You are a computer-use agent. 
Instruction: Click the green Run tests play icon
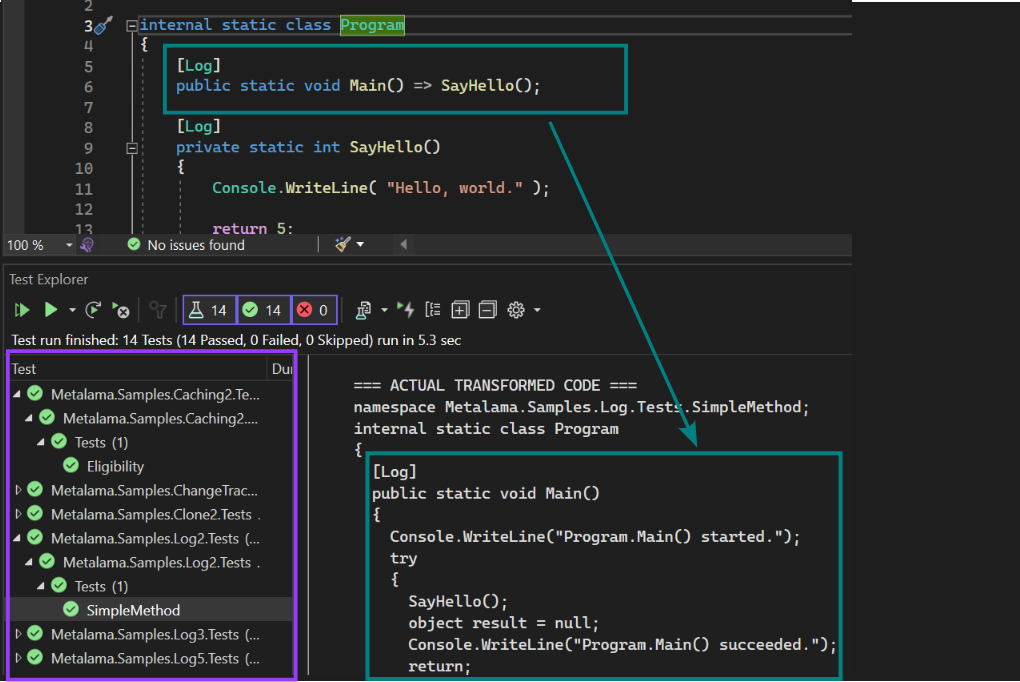51,310
